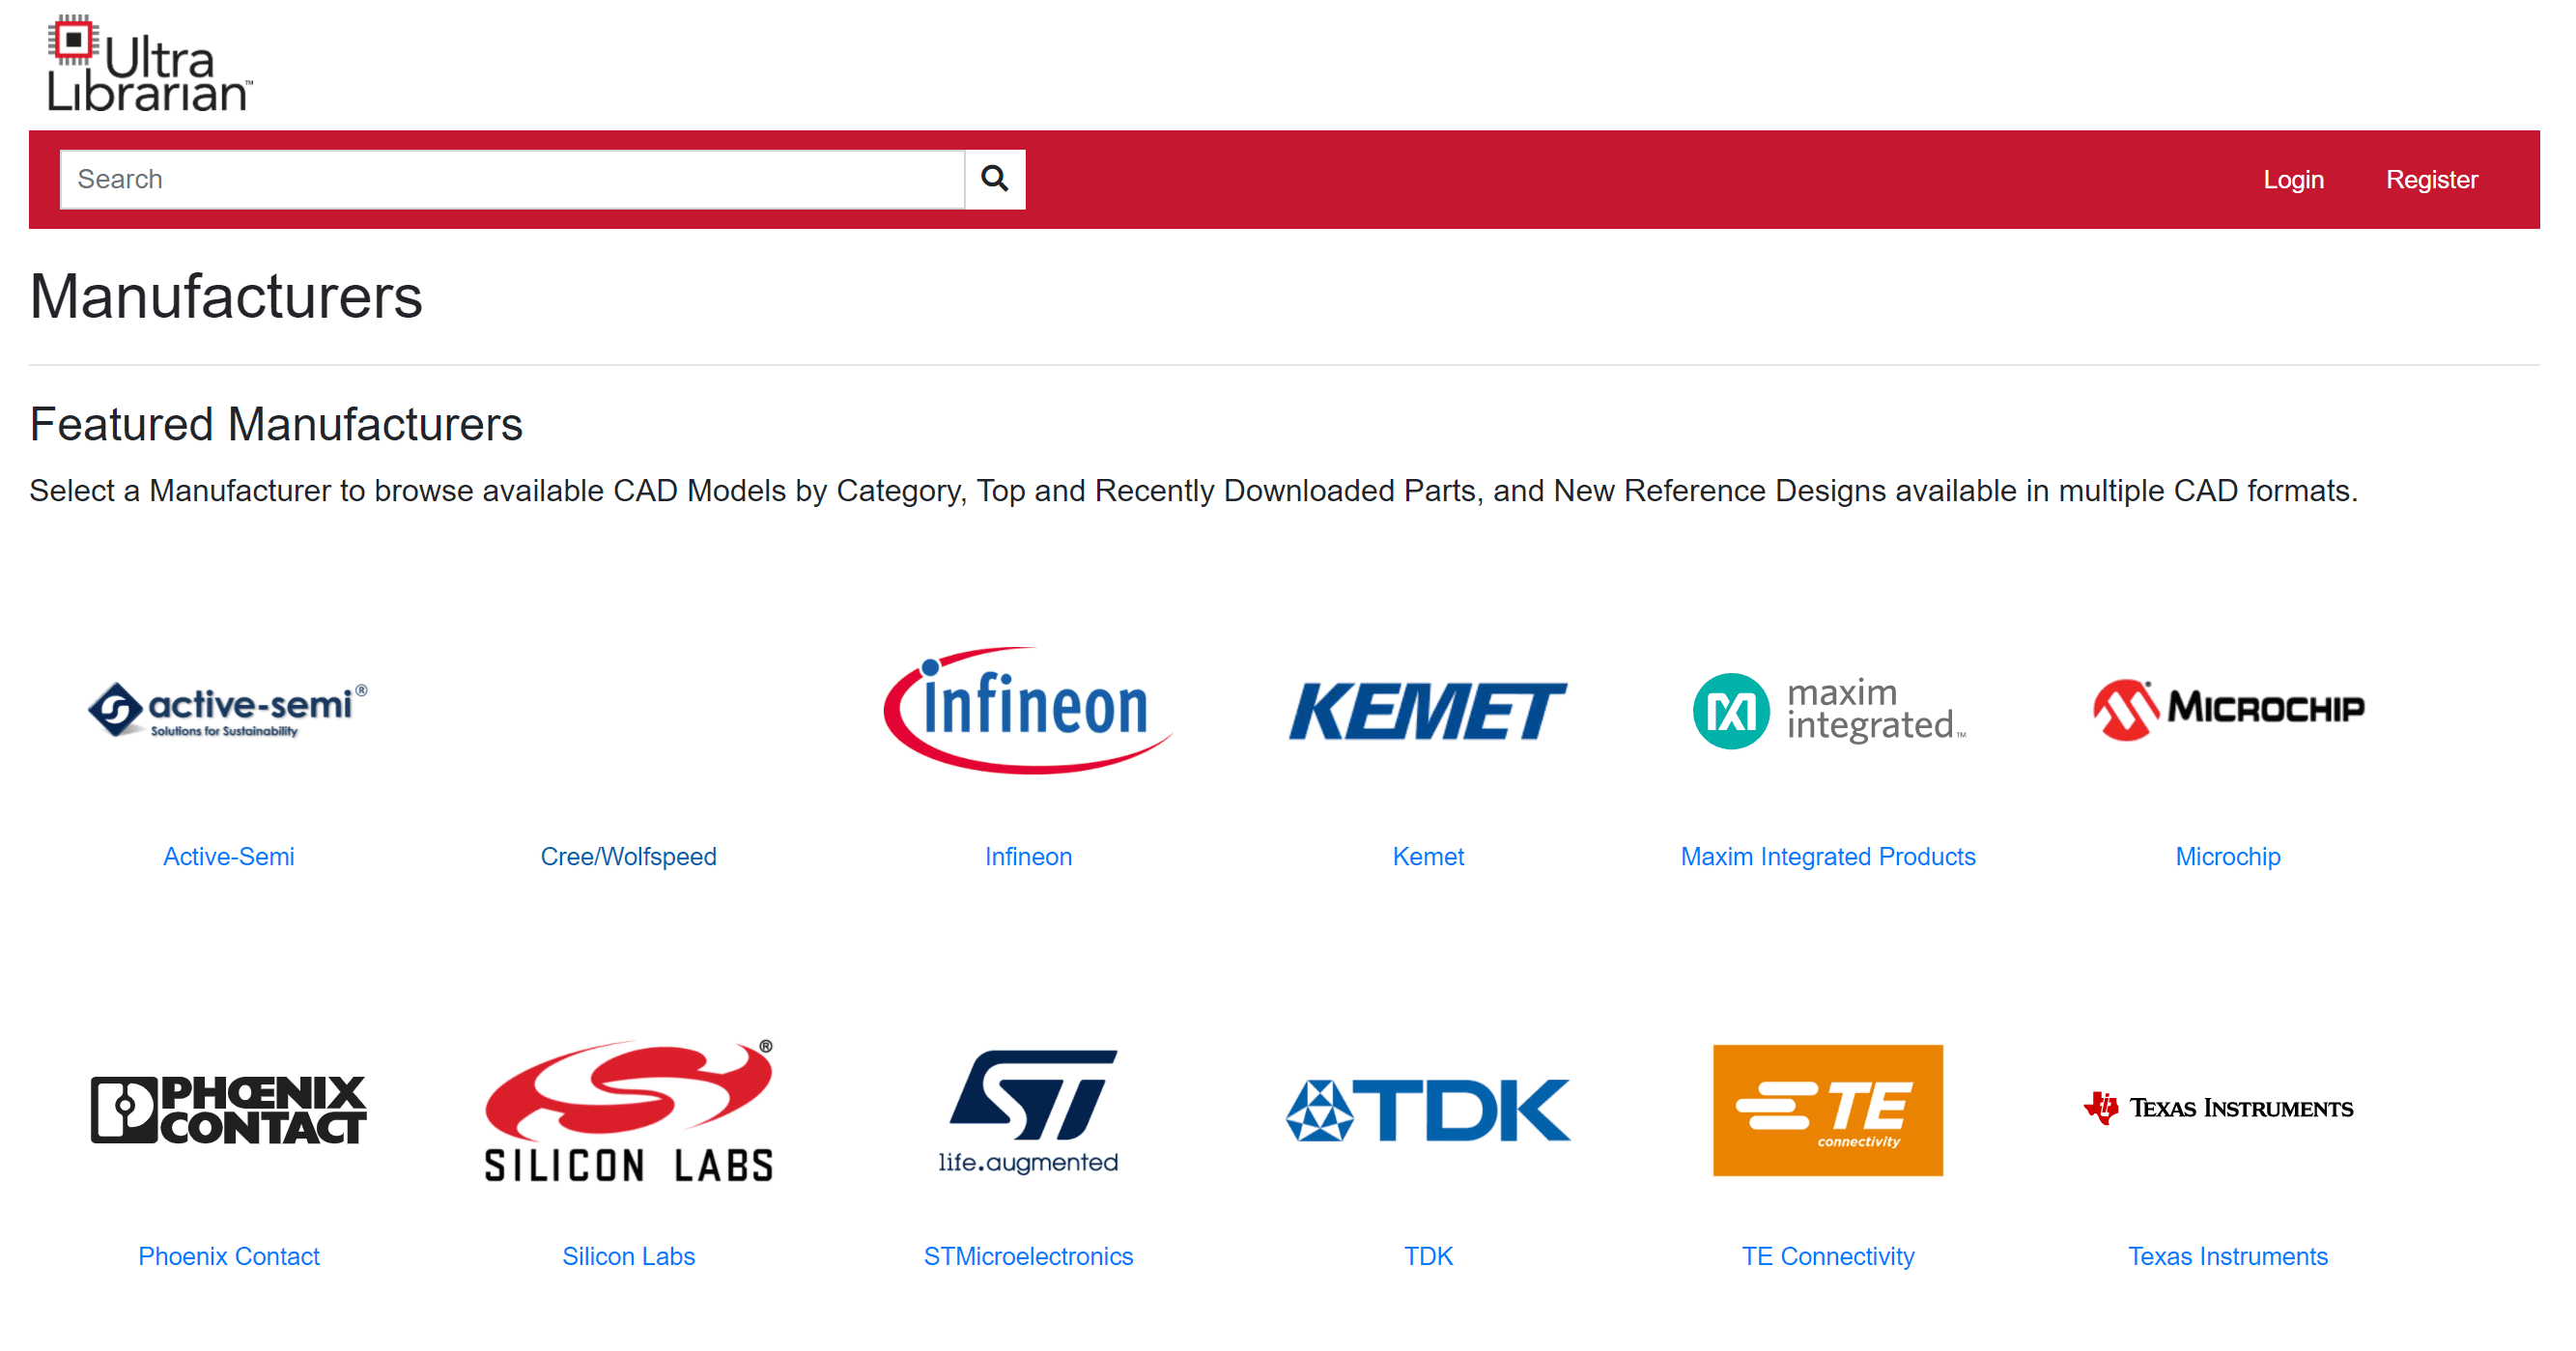2576x1351 pixels.
Task: Select the Infineon logo
Action: pos(1028,710)
